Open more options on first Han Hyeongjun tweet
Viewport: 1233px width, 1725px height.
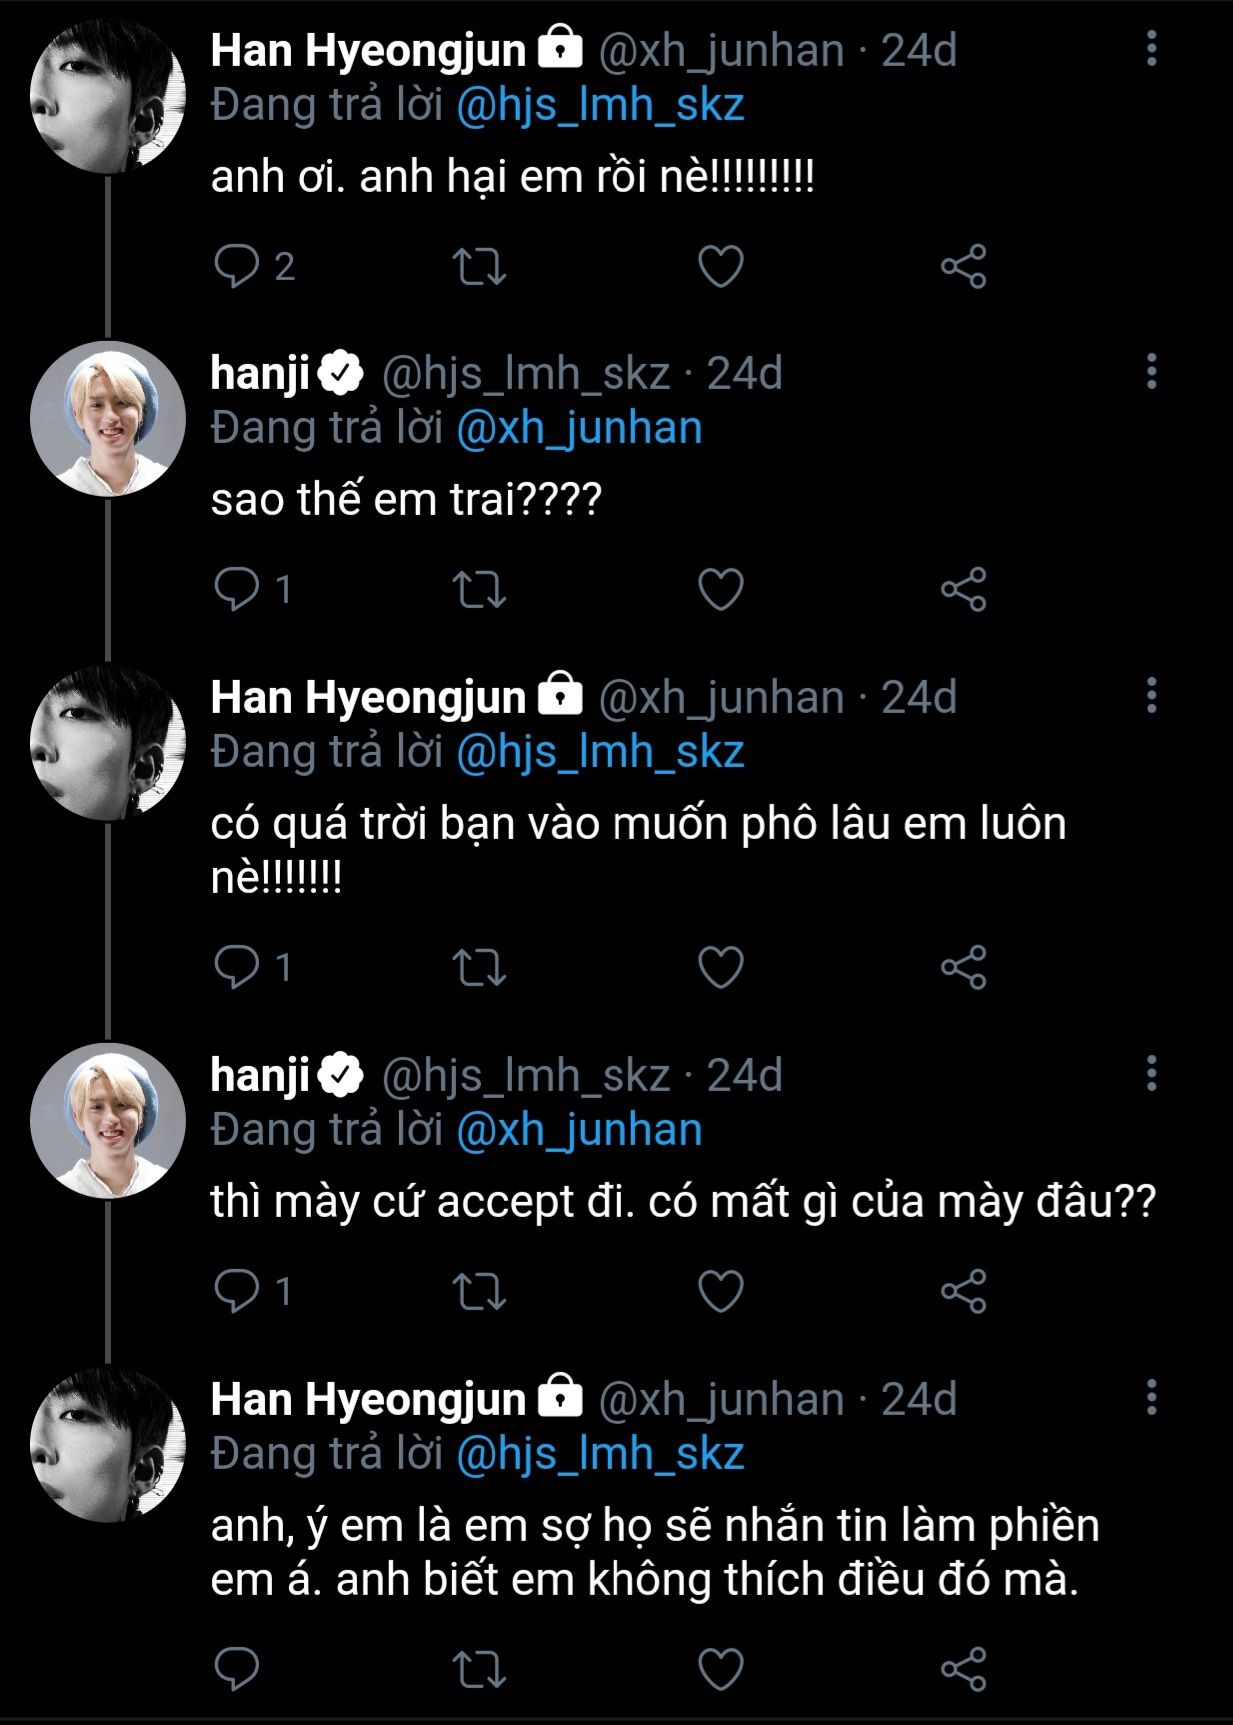click(1151, 48)
